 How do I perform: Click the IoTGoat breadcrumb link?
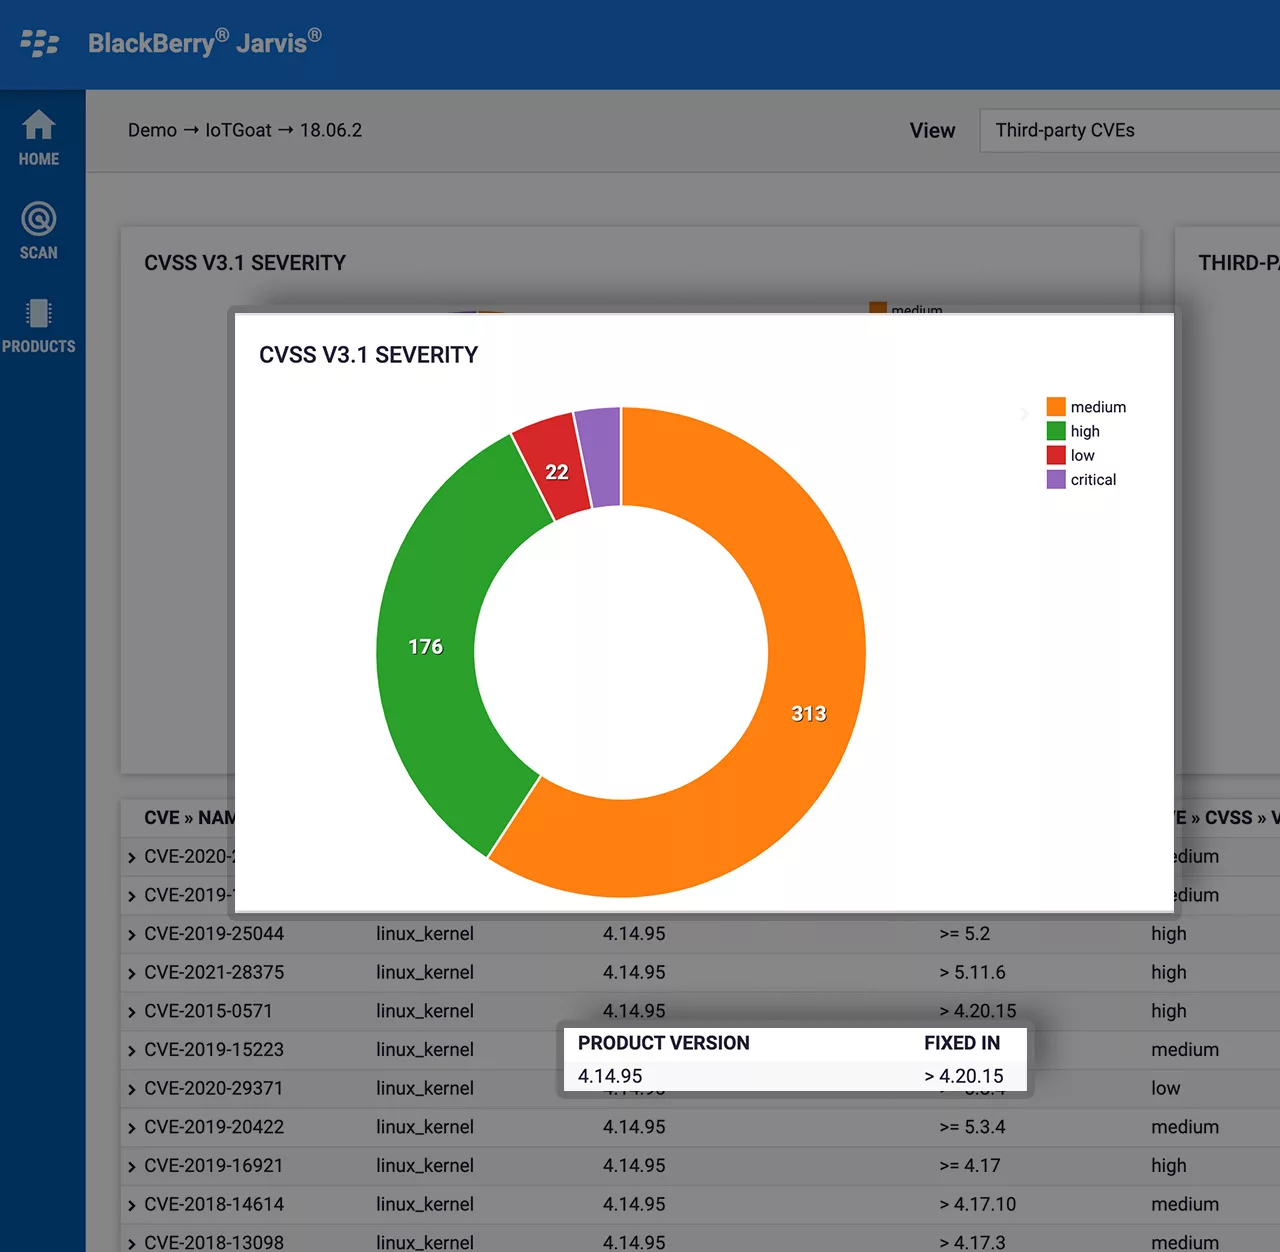[x=238, y=130]
